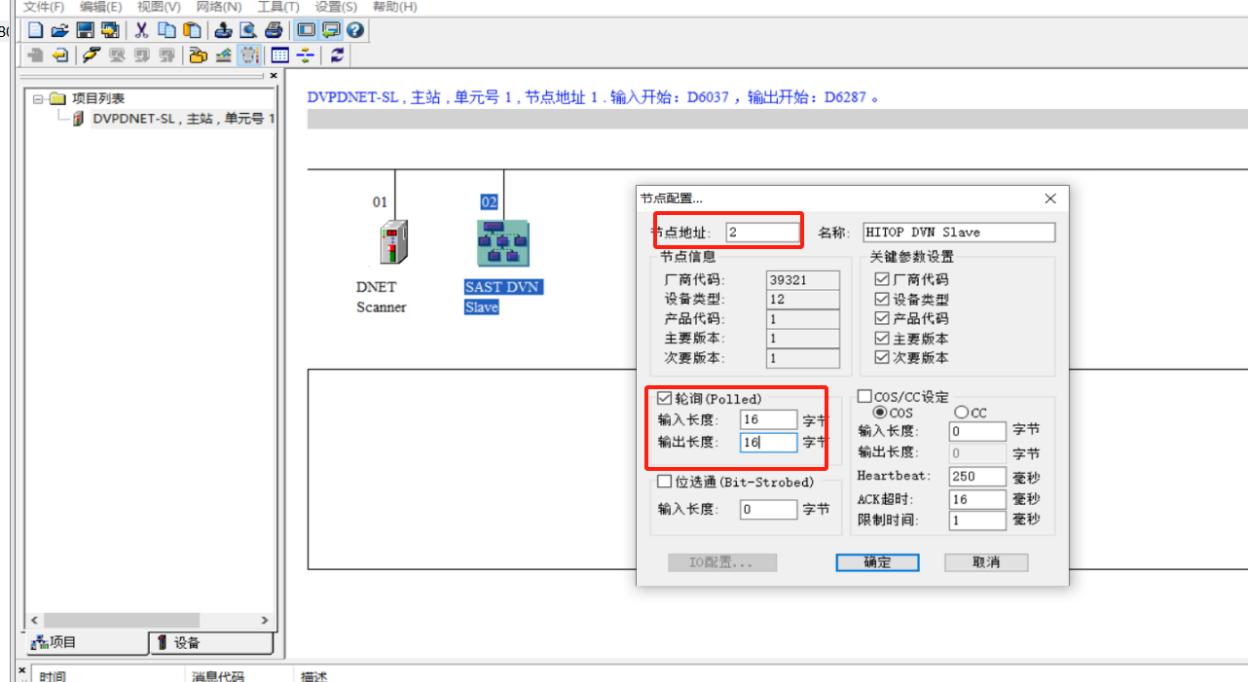Click the Paste clipboard icon

[x=192, y=30]
